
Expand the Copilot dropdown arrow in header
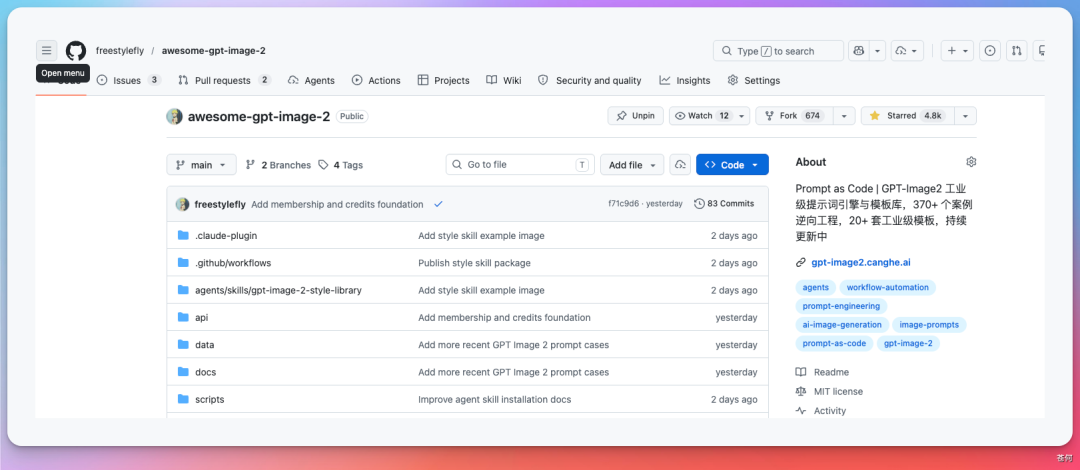pos(877,50)
